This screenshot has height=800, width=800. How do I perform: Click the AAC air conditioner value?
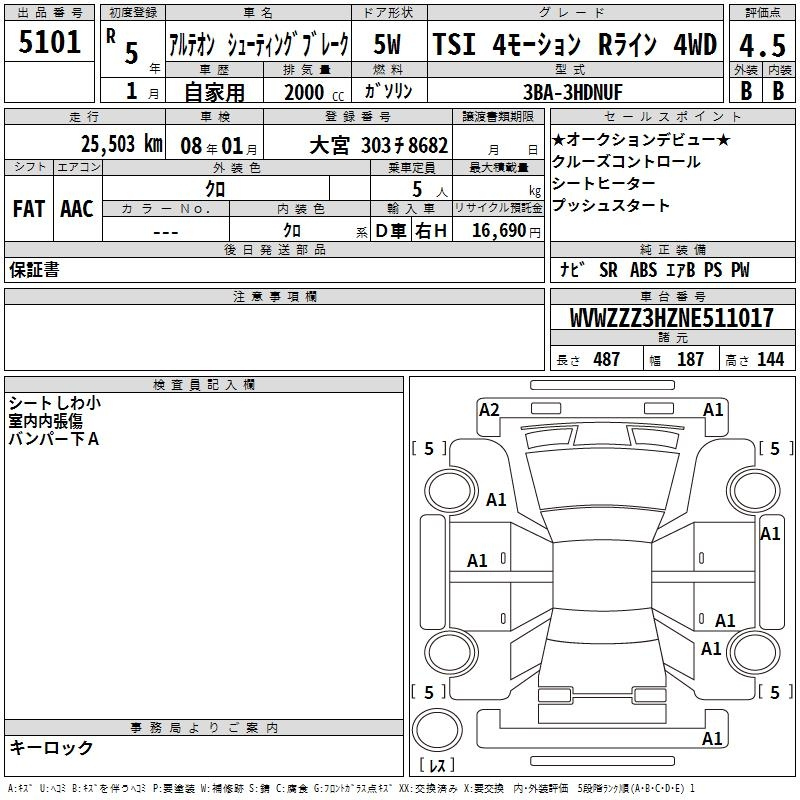point(76,208)
